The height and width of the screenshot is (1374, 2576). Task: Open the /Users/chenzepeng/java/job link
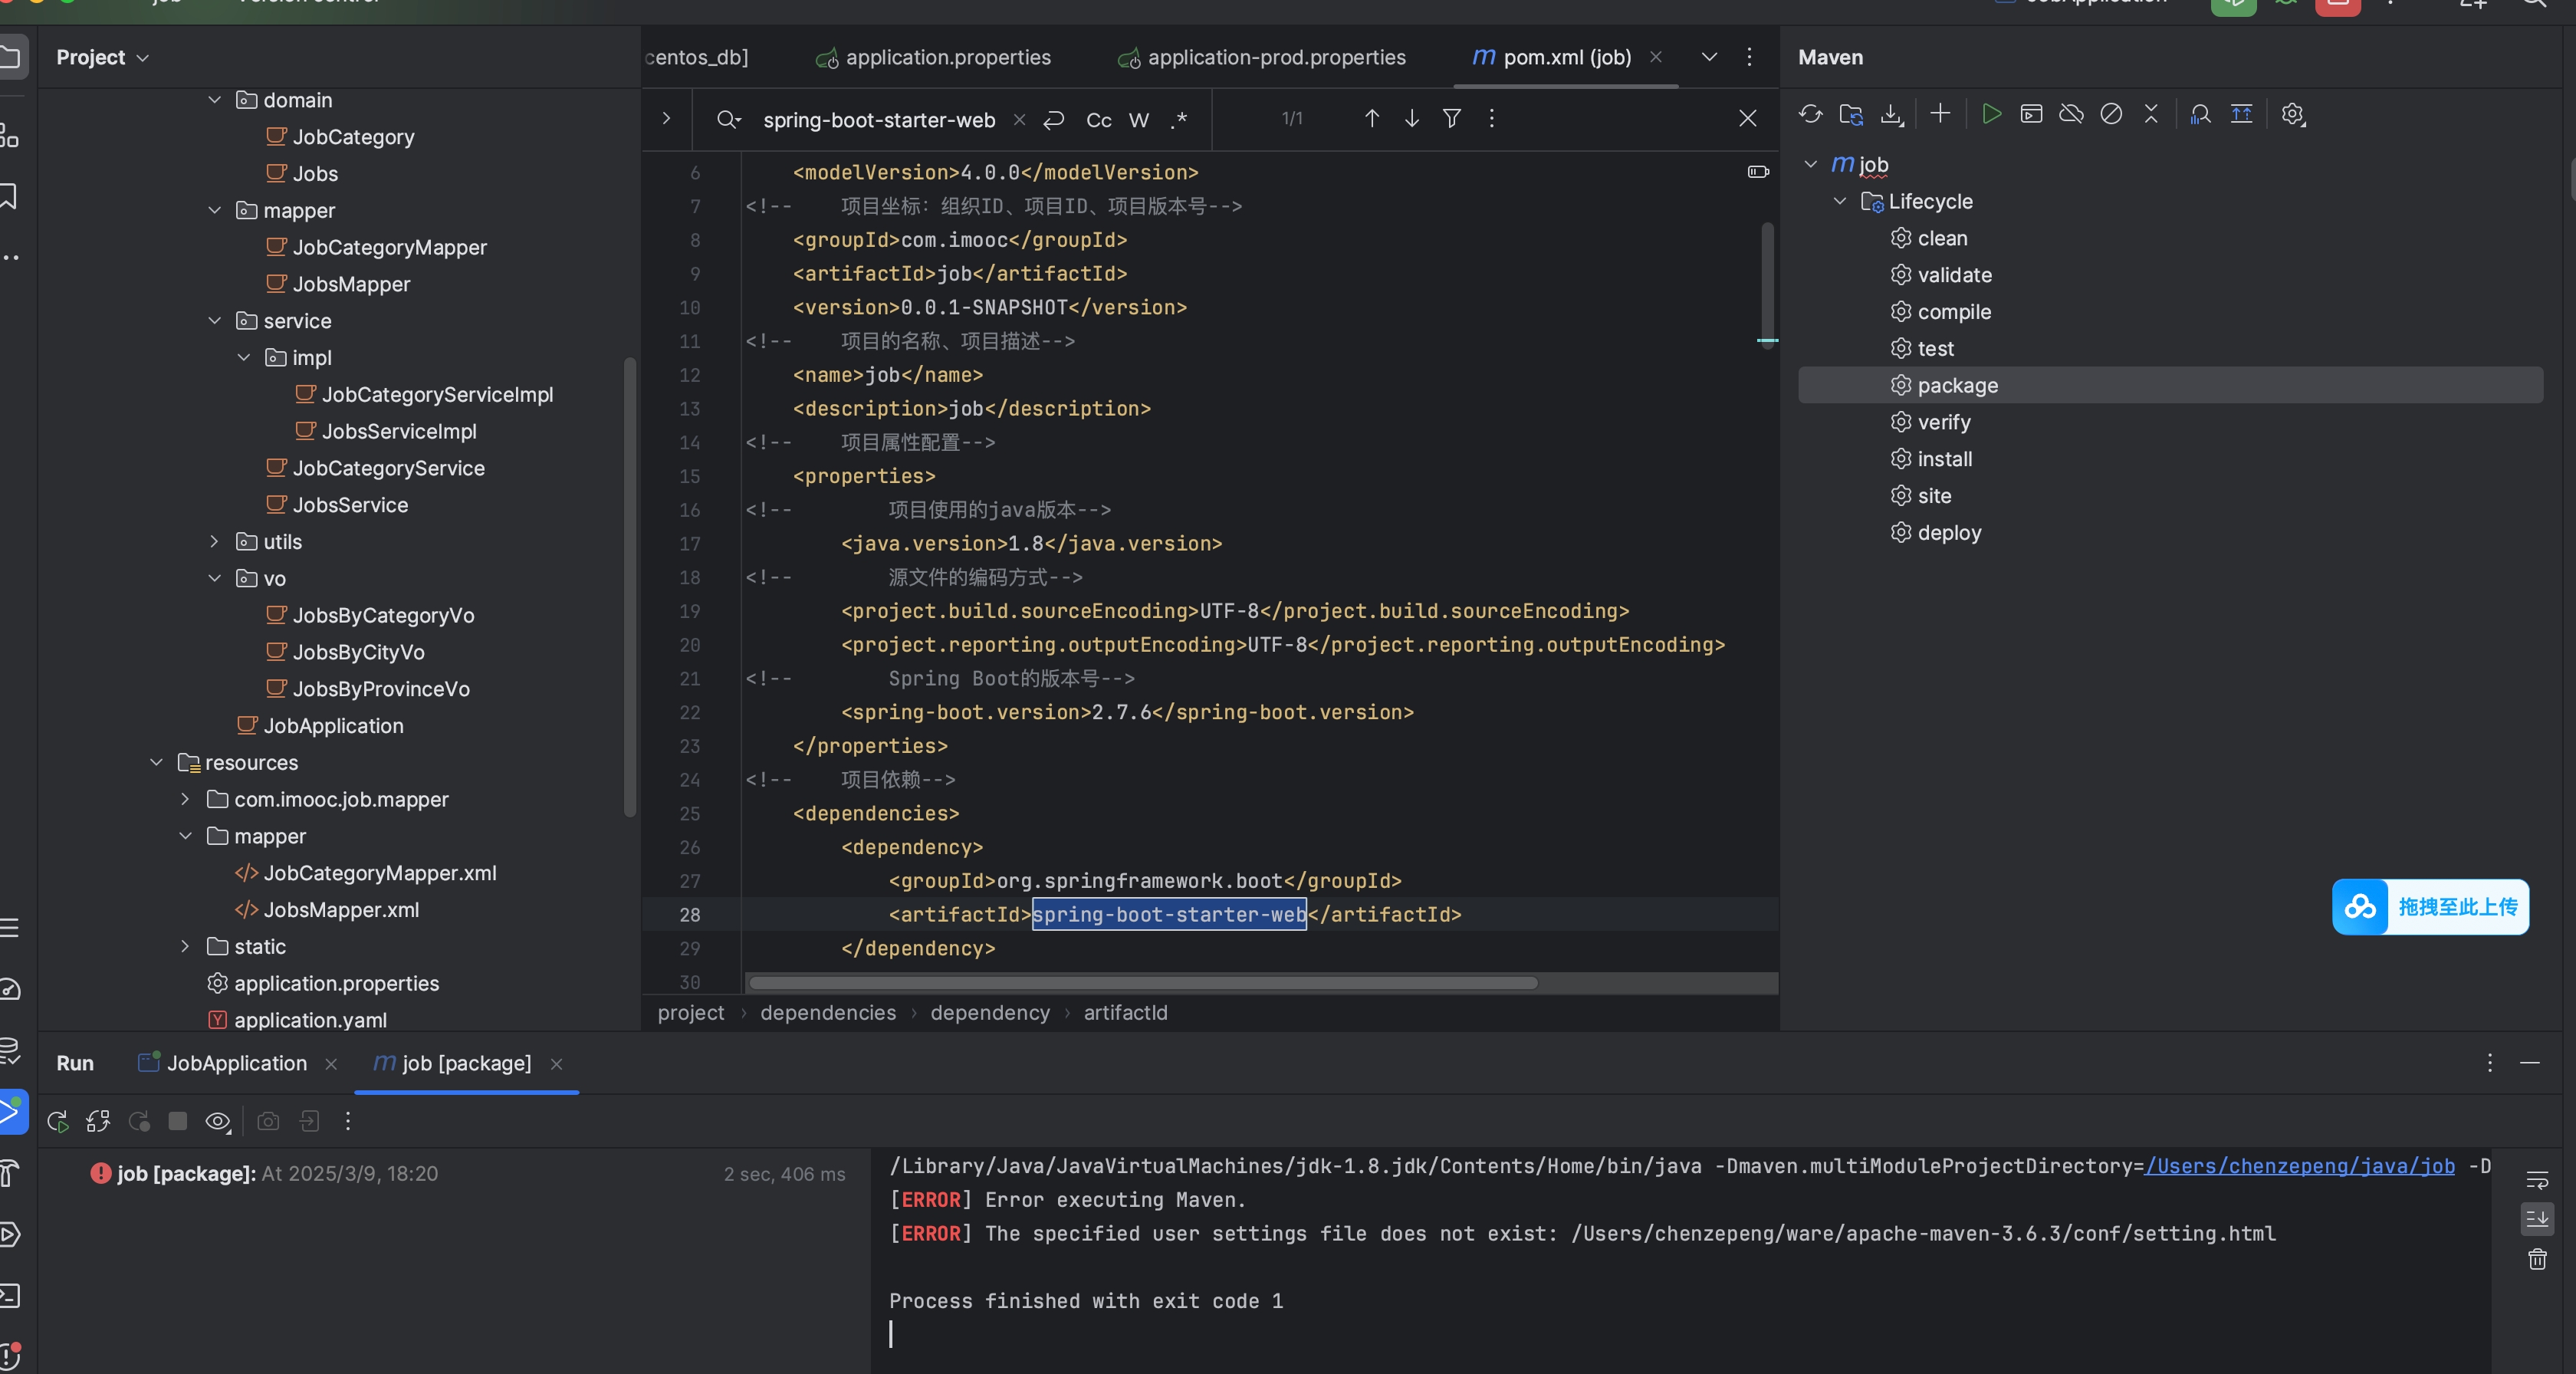click(2299, 1166)
